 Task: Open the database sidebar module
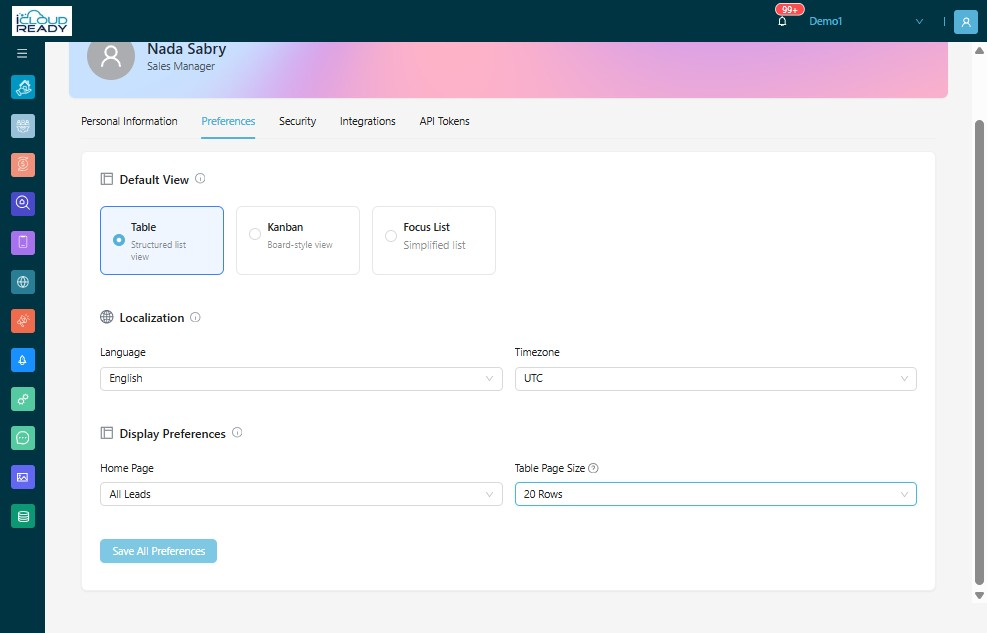23,517
